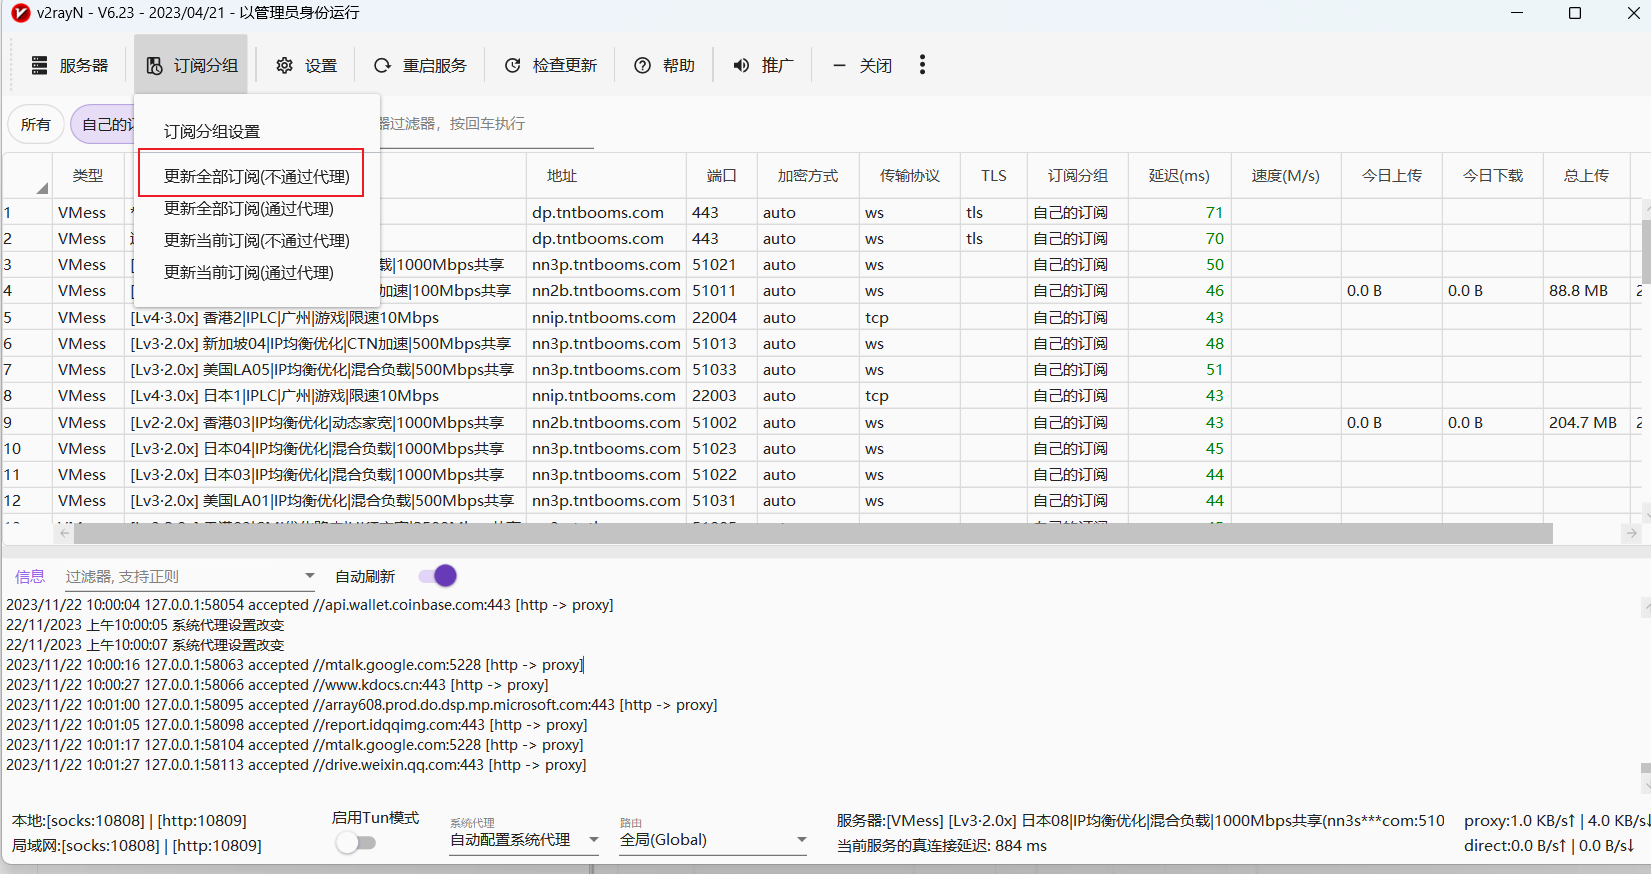Click the v2rayN app logo icon

(x=20, y=13)
